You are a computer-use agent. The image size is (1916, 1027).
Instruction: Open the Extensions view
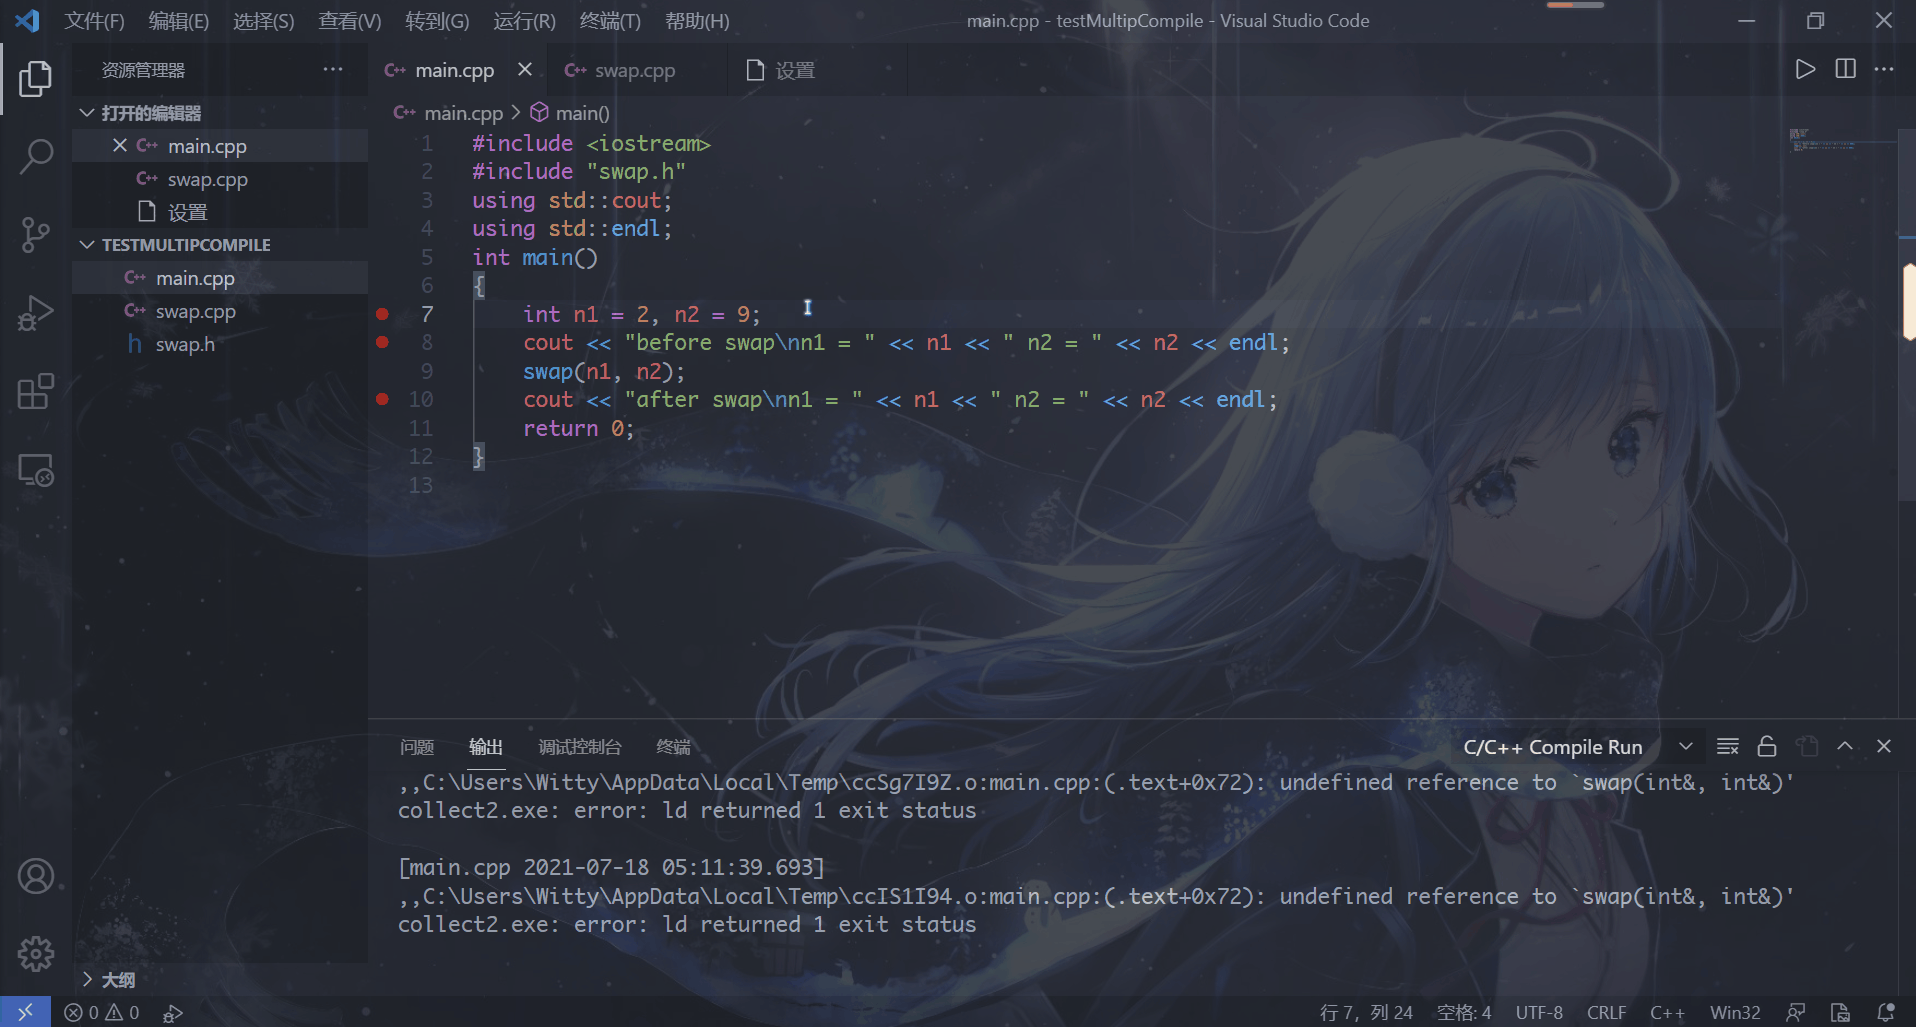point(35,391)
